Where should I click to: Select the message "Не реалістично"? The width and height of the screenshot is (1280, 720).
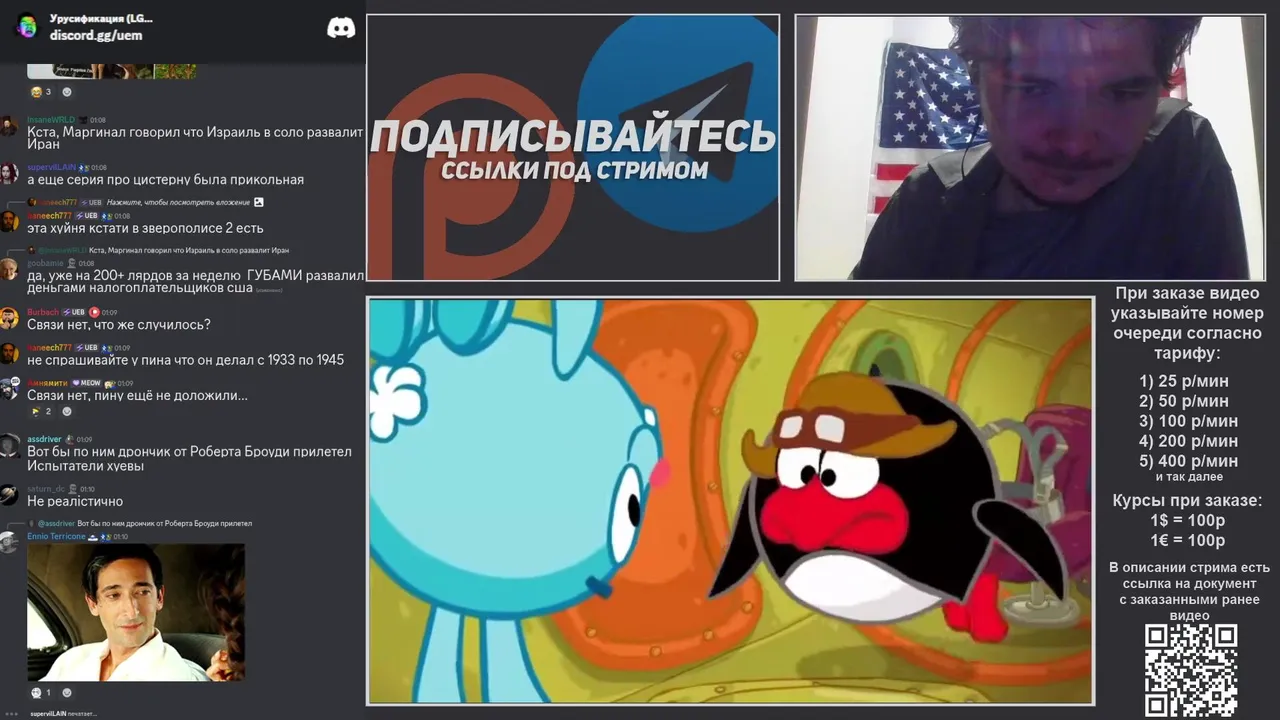point(75,501)
